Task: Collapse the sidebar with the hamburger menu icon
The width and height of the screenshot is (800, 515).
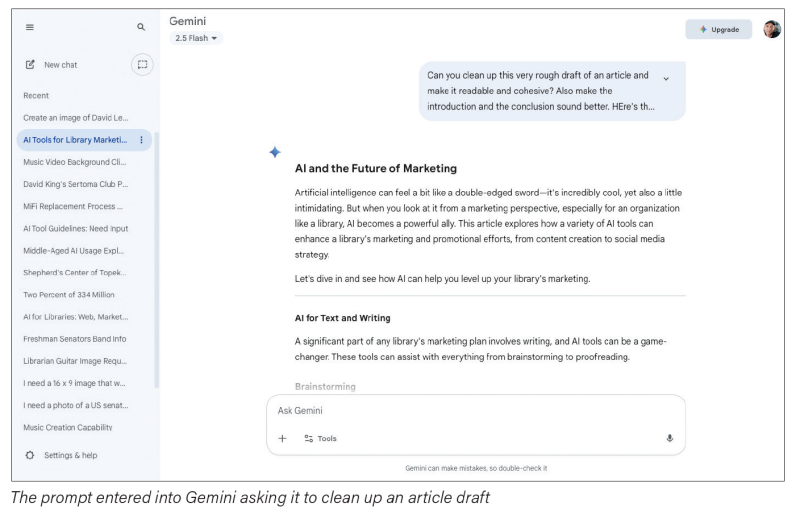Action: click(x=30, y=27)
